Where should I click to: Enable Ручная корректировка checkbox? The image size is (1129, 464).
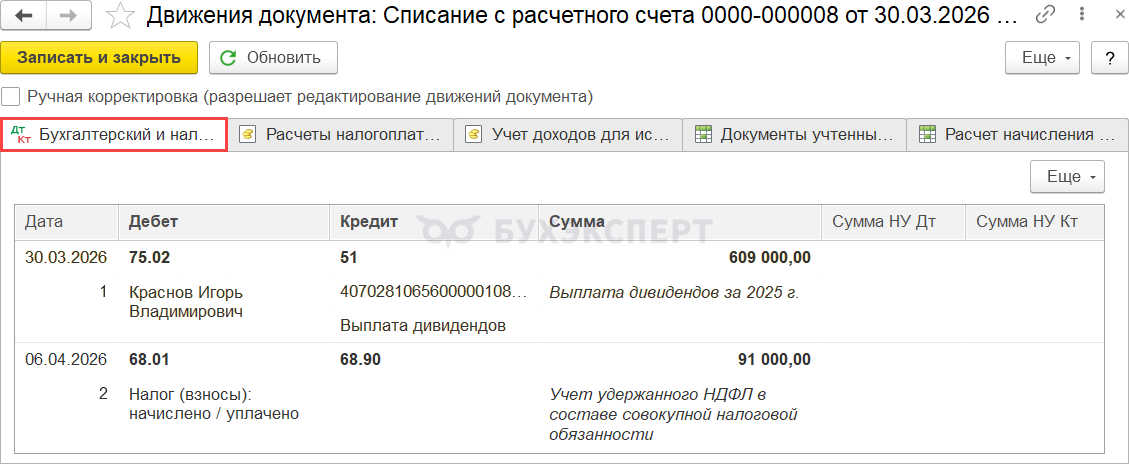pos(10,97)
